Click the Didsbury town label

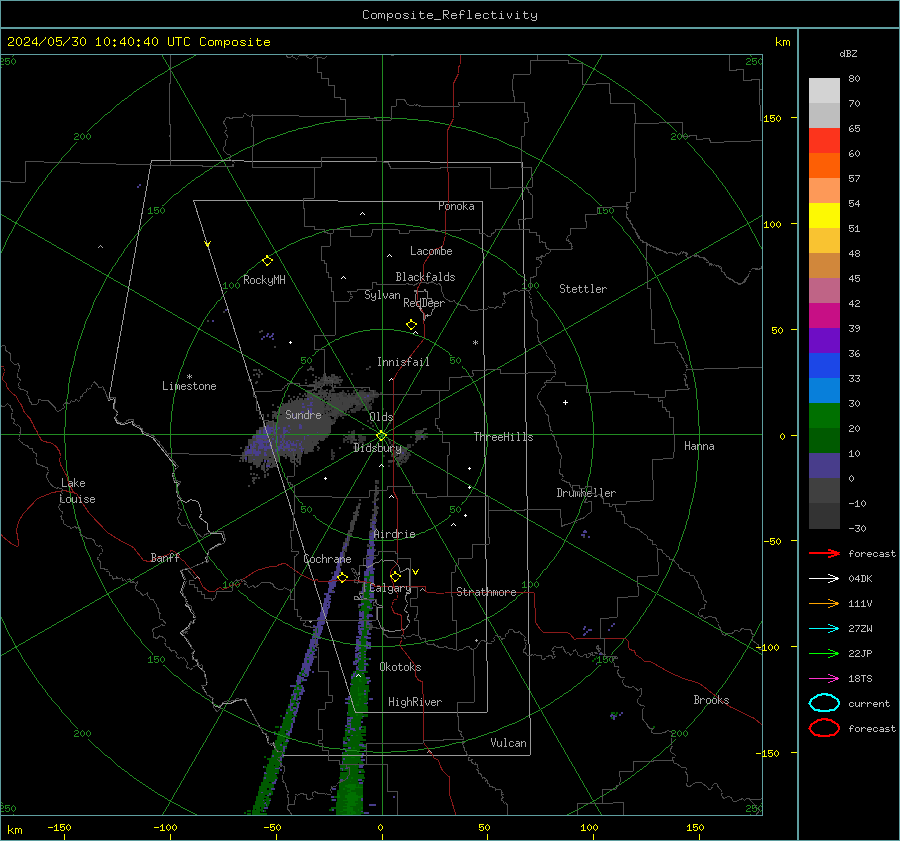(377, 448)
